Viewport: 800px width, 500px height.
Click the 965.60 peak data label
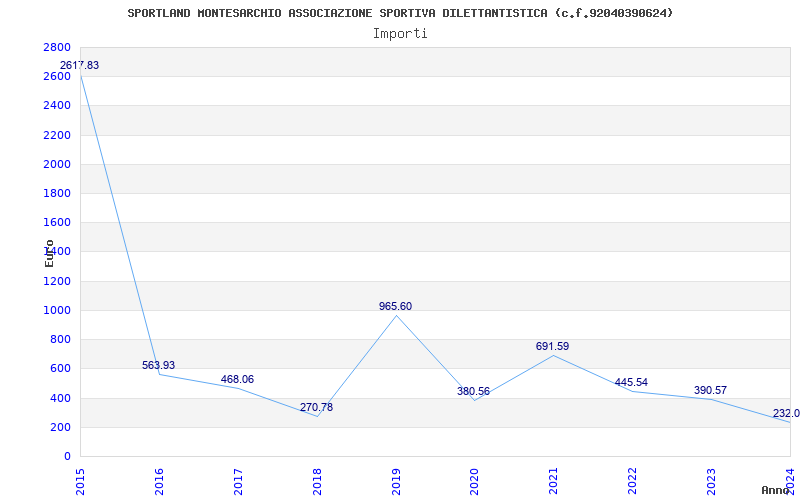395,307
